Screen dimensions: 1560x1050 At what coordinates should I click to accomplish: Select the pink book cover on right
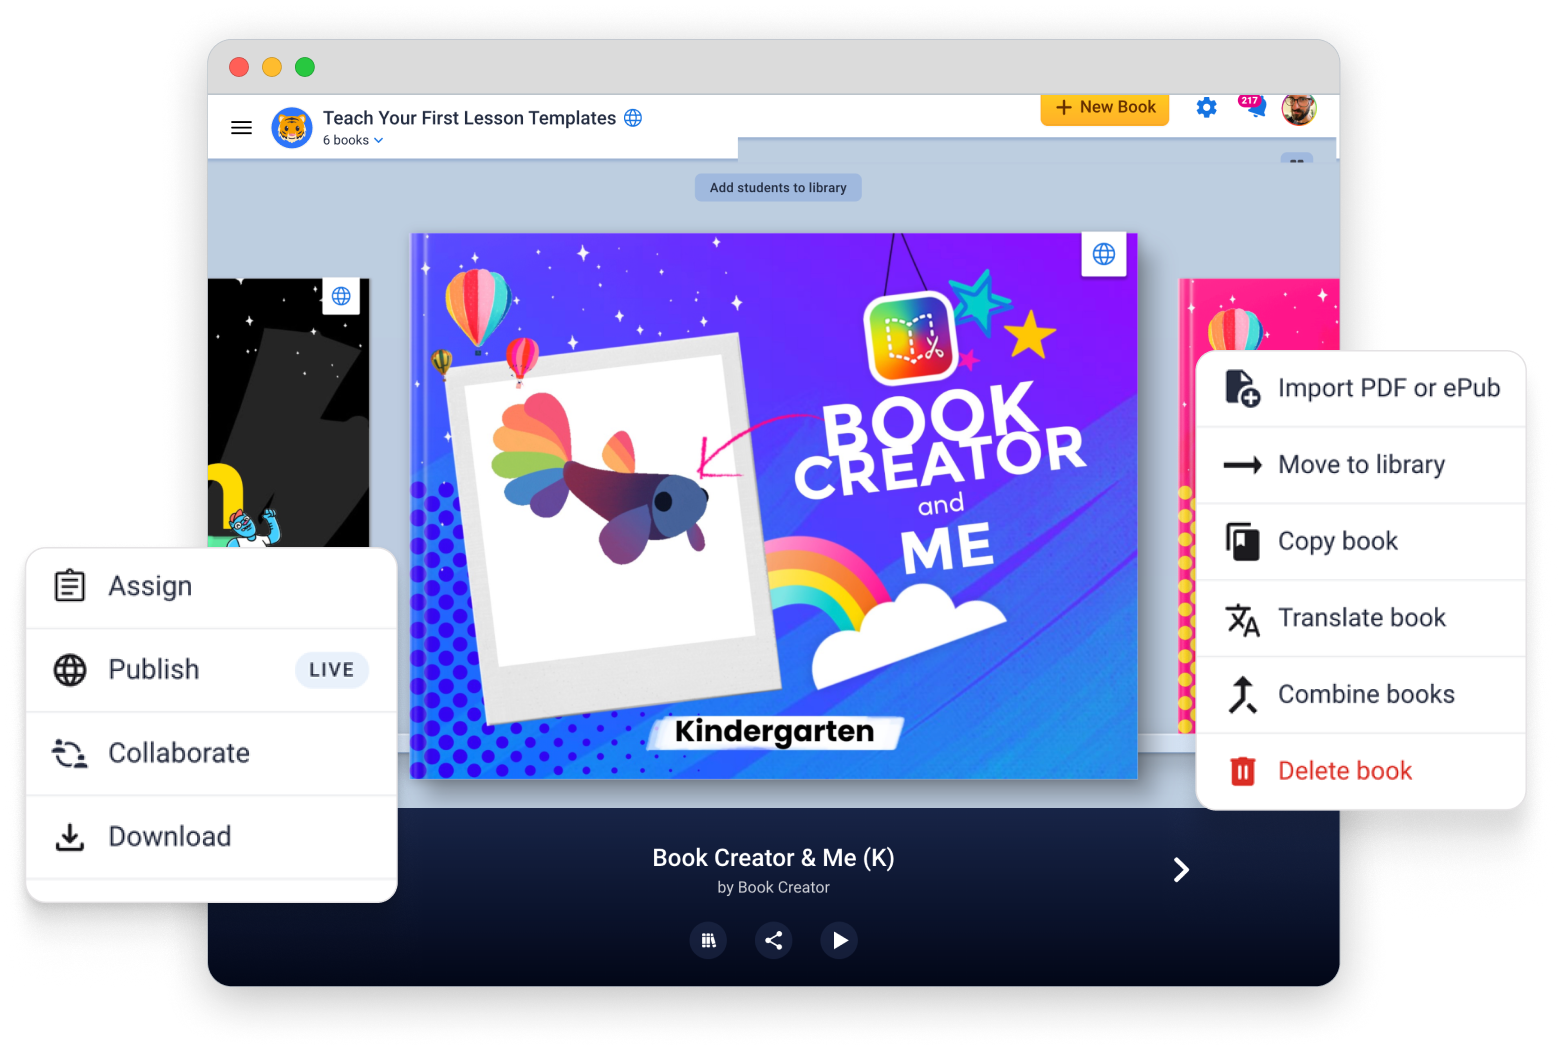click(x=1259, y=315)
